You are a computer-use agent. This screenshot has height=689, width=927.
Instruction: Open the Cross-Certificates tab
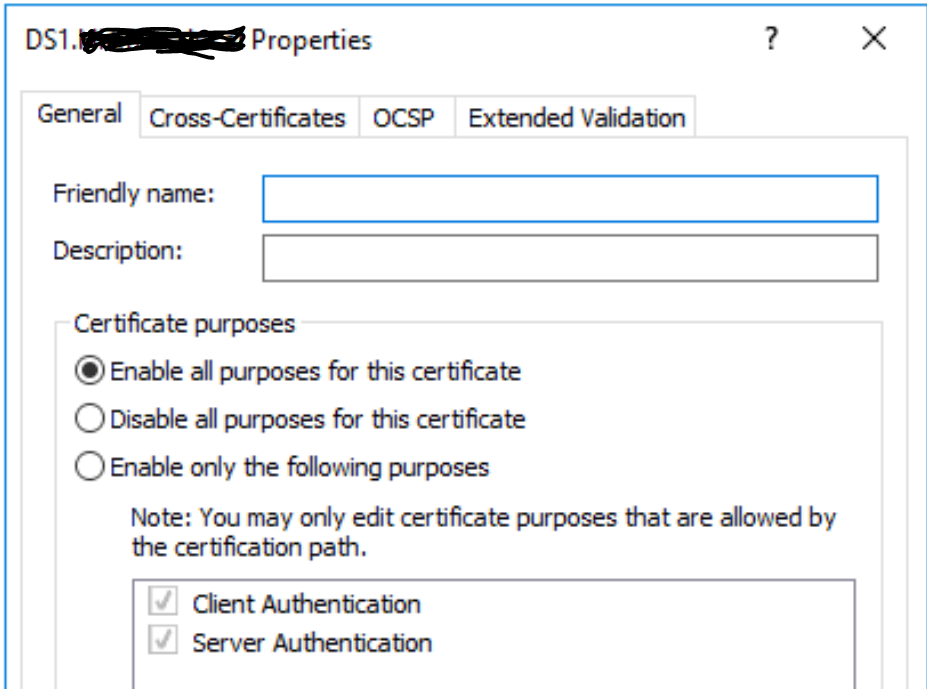coord(247,118)
